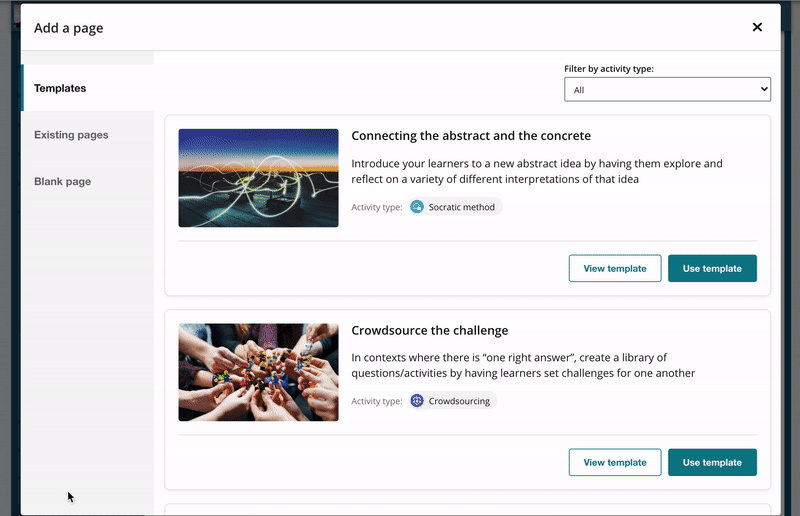Click the Add a page dialog heading
The width and height of the screenshot is (800, 516).
[x=68, y=28]
